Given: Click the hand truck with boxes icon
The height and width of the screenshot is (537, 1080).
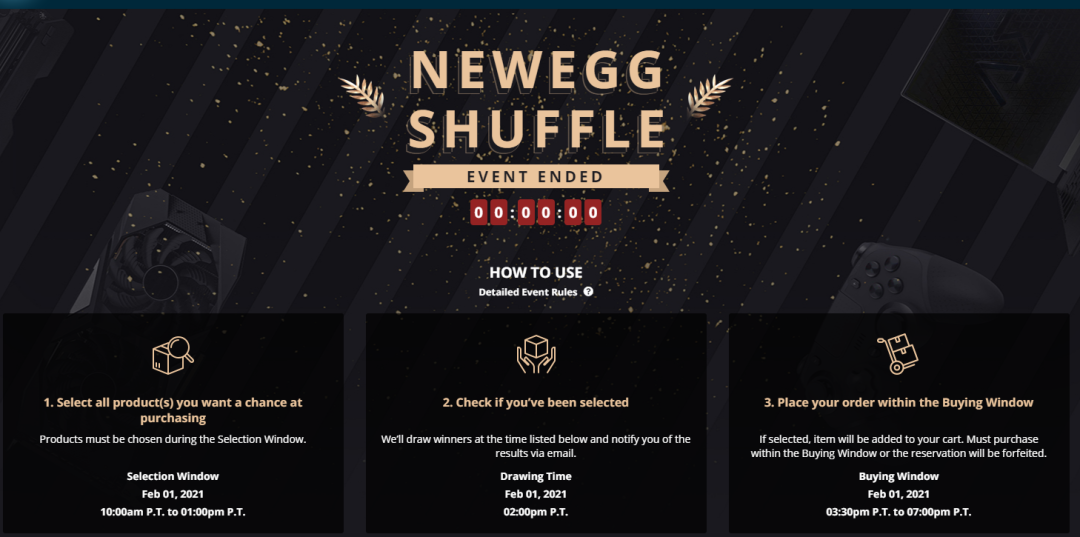Looking at the screenshot, I should click(x=898, y=355).
